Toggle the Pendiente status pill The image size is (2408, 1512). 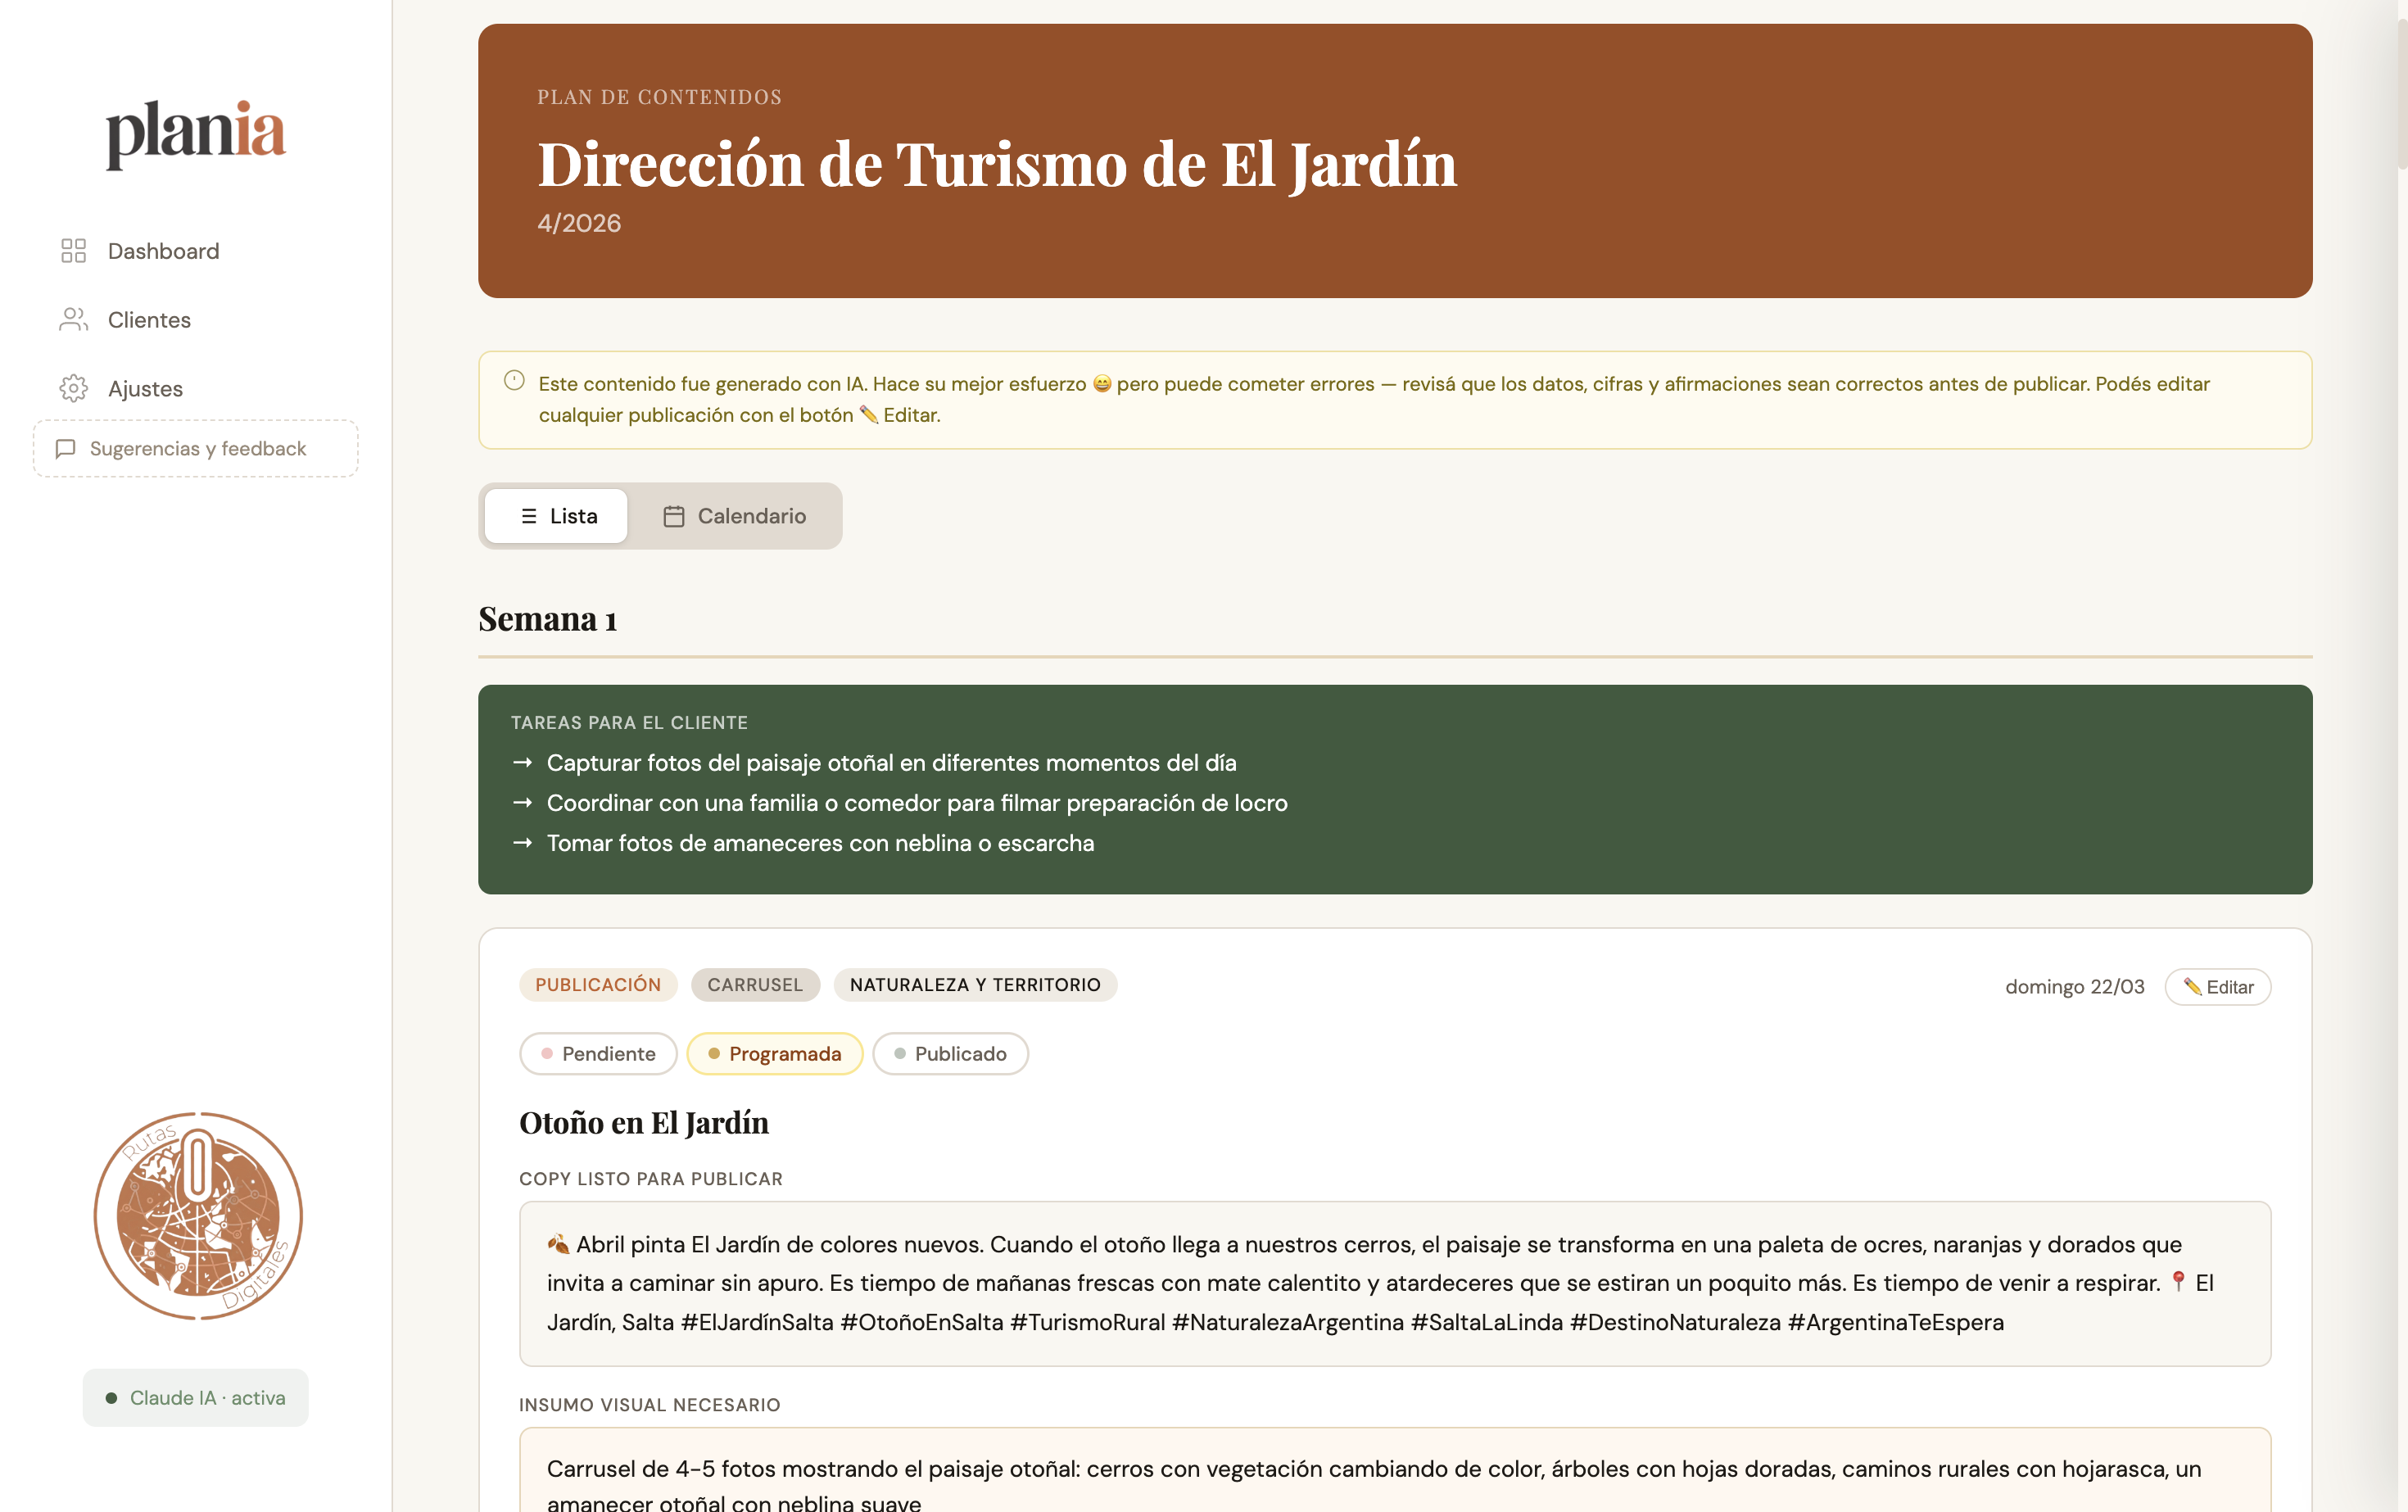point(597,1053)
